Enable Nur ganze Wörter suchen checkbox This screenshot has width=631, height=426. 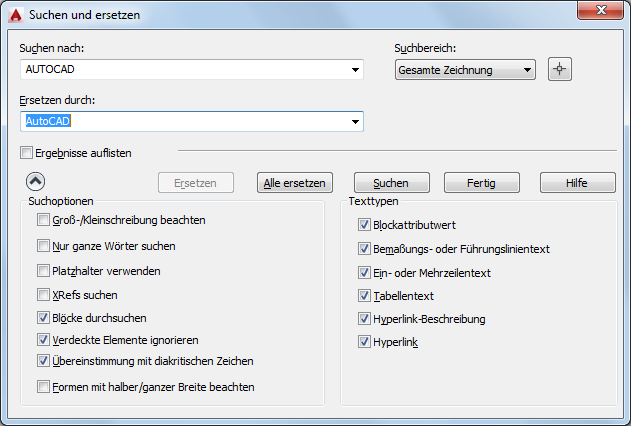43,246
